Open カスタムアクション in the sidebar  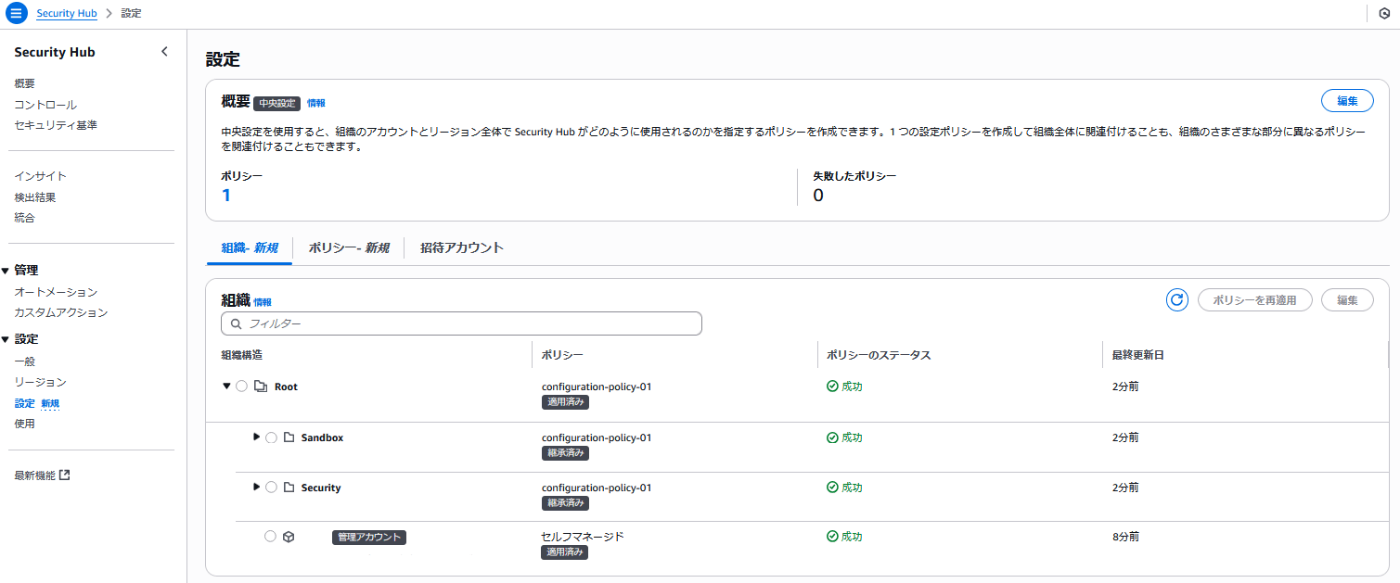point(61,313)
